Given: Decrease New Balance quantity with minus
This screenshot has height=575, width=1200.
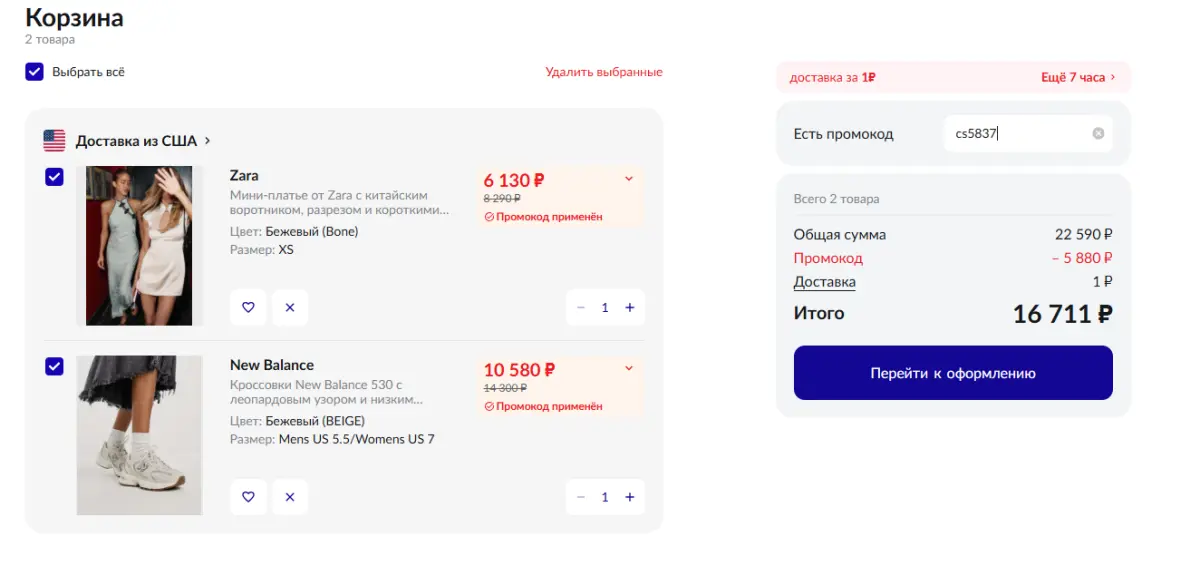Looking at the screenshot, I should (580, 497).
